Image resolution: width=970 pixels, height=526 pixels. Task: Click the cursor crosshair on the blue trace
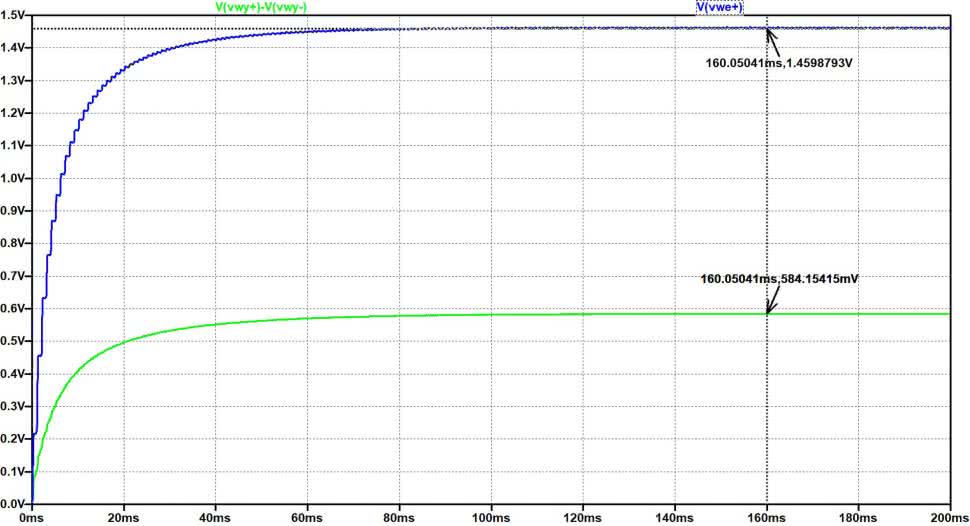tap(767, 28)
